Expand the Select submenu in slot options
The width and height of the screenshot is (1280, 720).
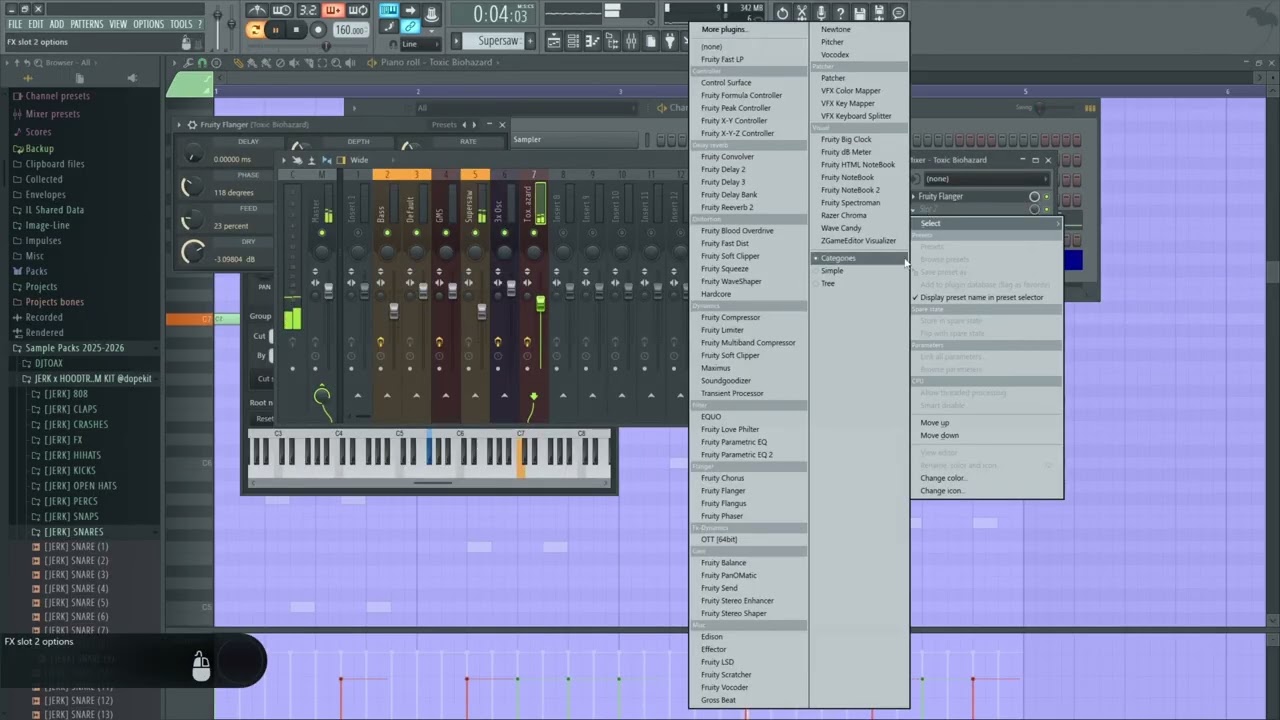point(986,224)
